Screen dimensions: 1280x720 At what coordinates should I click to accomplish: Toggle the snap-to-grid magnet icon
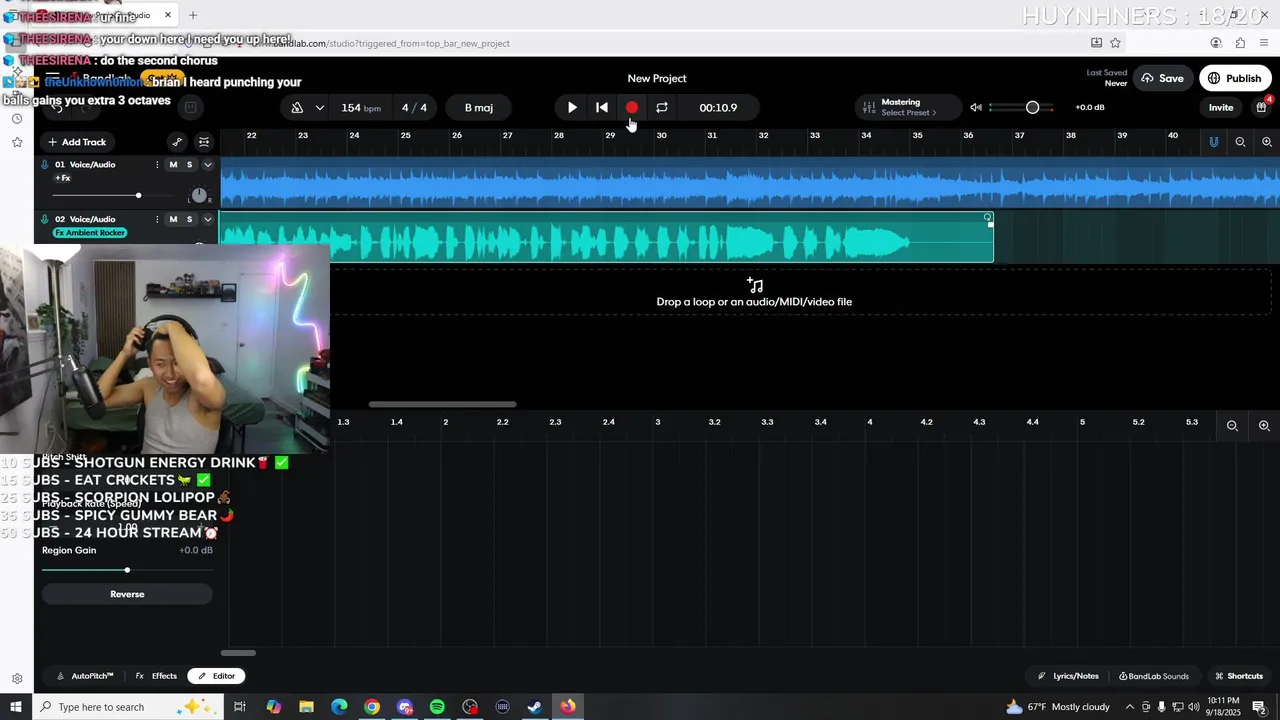[1214, 142]
